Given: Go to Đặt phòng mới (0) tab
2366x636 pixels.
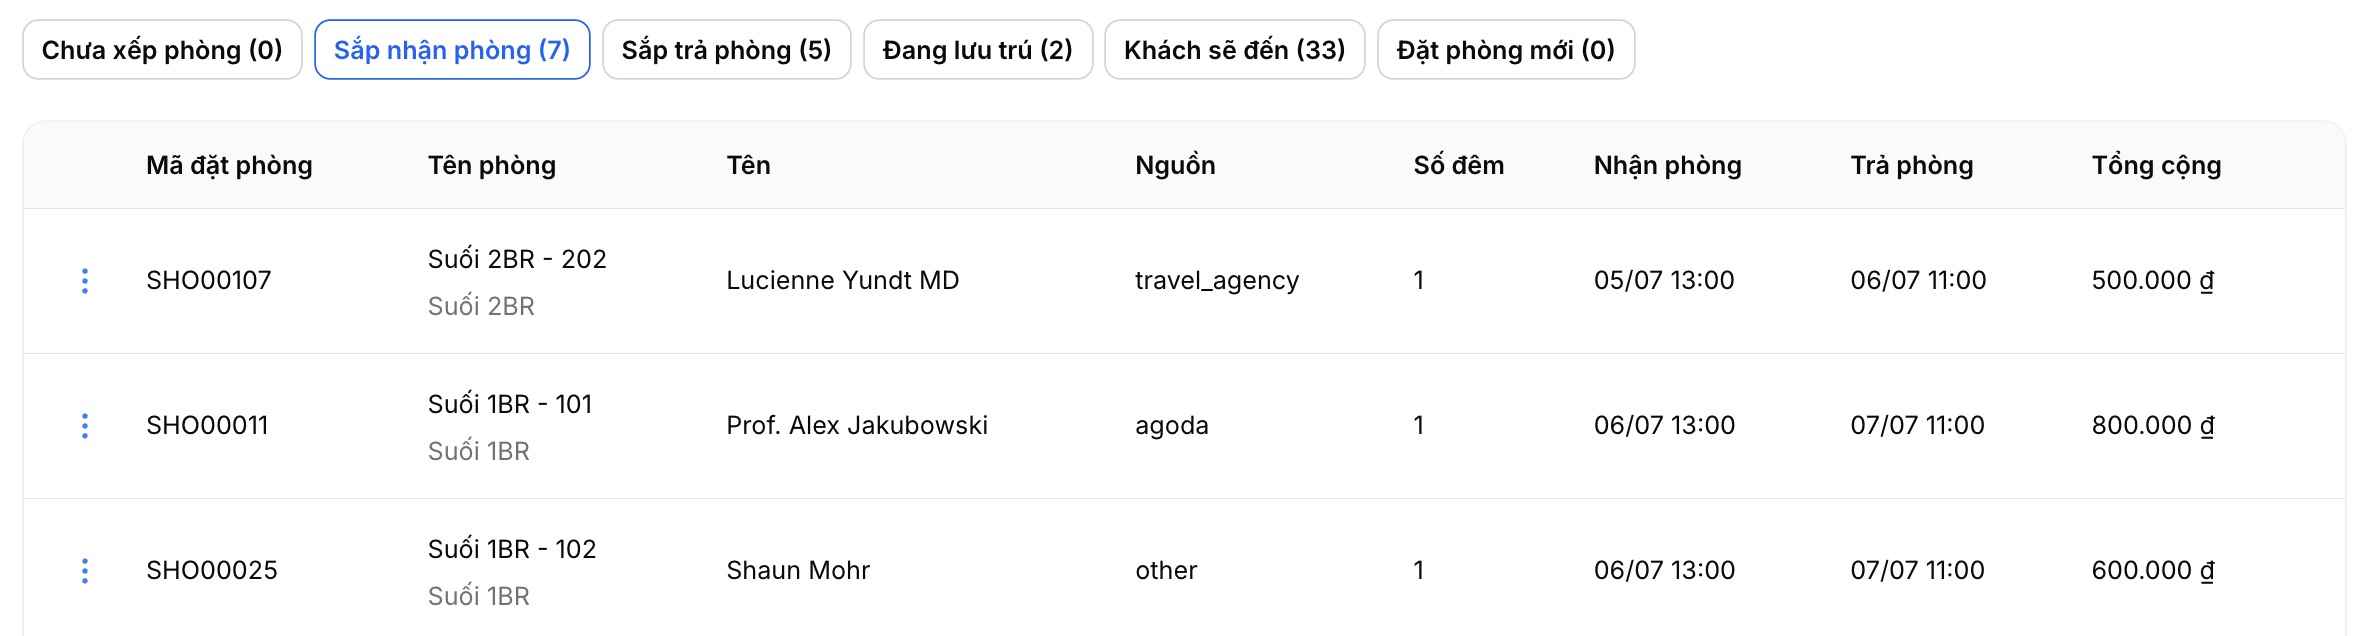Looking at the screenshot, I should coord(1506,50).
